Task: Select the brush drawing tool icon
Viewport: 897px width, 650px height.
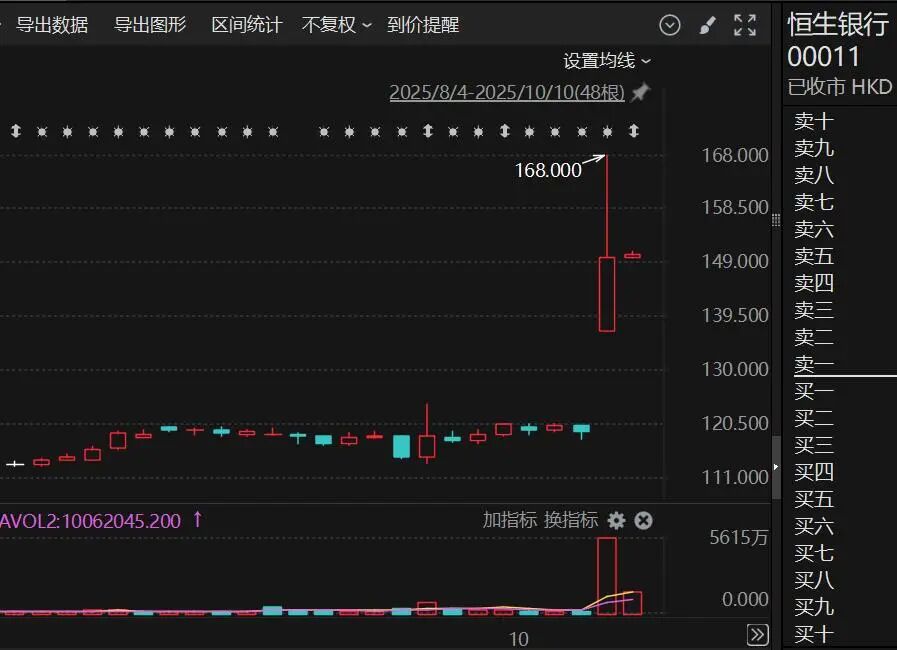Action: (708, 25)
